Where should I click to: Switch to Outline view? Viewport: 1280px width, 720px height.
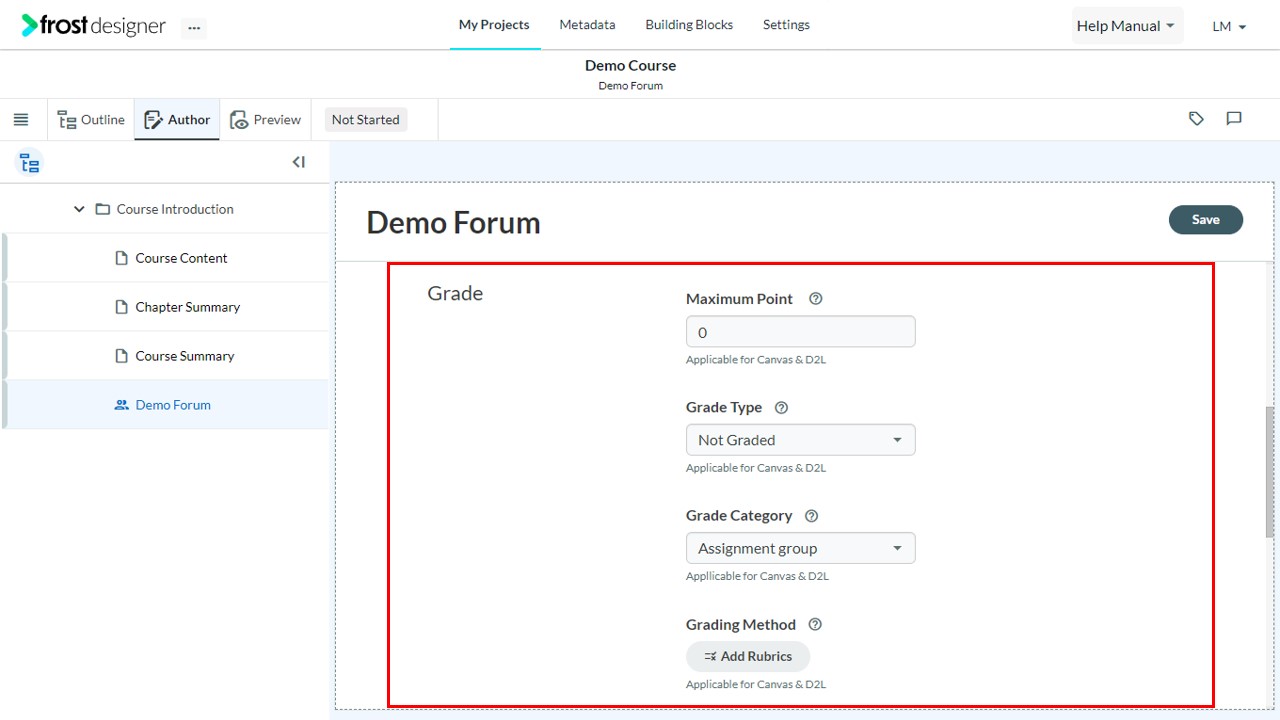click(91, 120)
